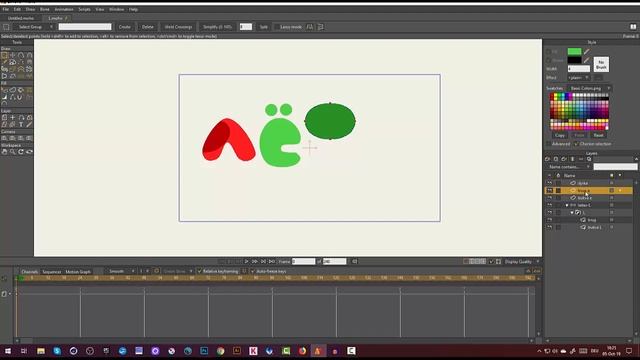The width and height of the screenshot is (640, 360).
Task: Click the No Brush button
Action: pos(601,64)
